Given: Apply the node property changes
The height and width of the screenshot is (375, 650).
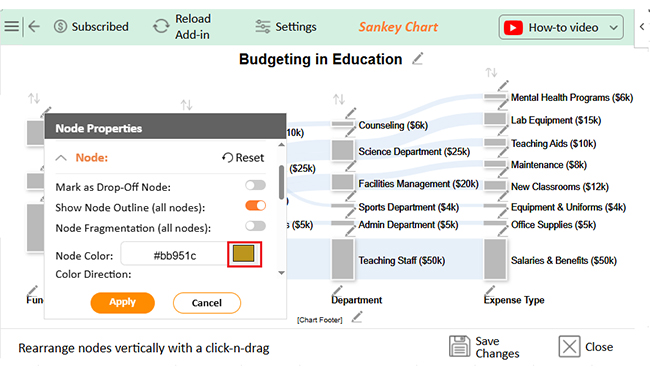Looking at the screenshot, I should pyautogui.click(x=123, y=302).
